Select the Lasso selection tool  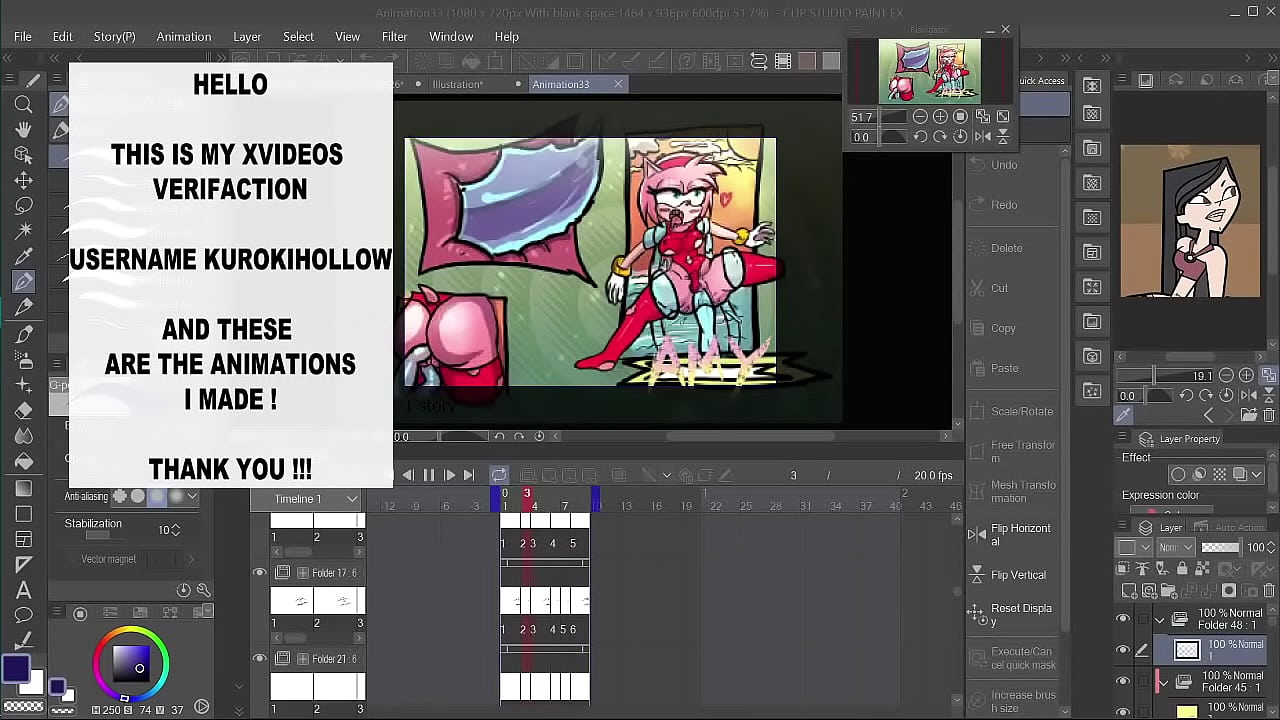pyautogui.click(x=24, y=204)
